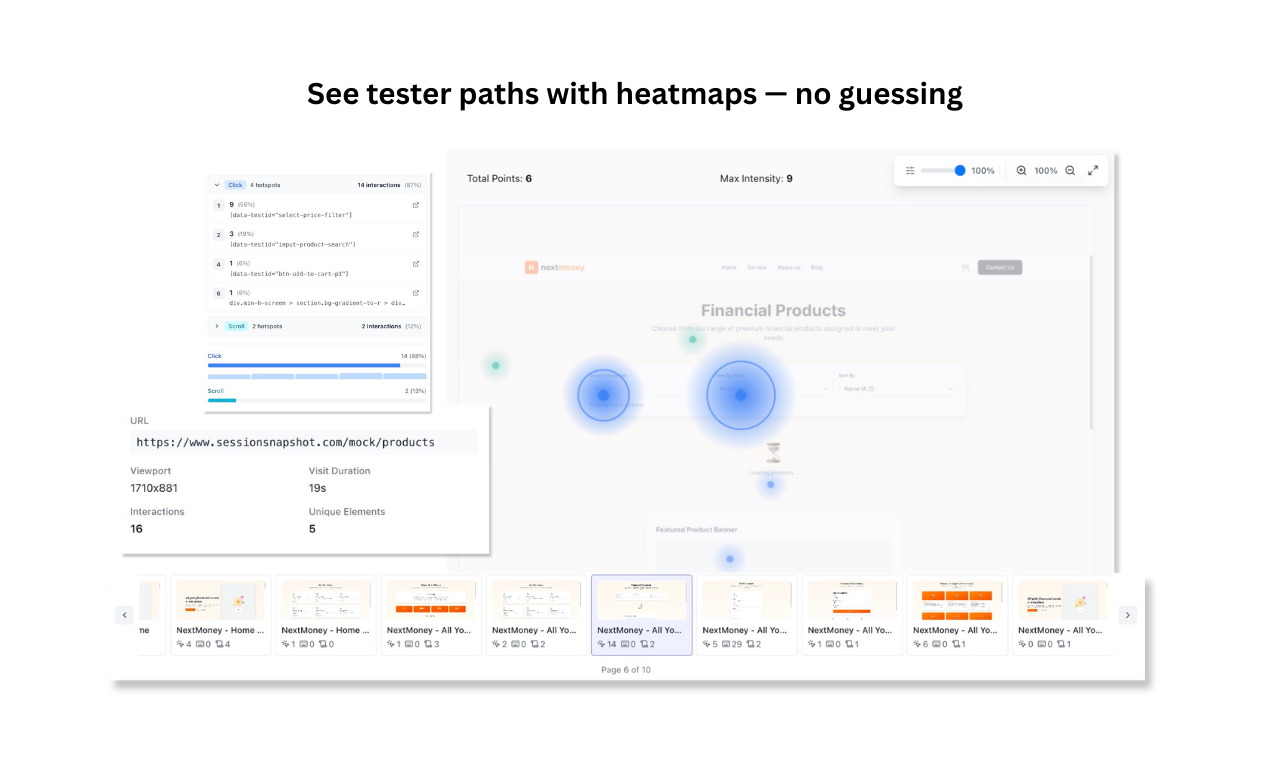Image resolution: width=1270 pixels, height=760 pixels.
Task: Open external link for select-price-filter hotspot
Action: (x=416, y=205)
